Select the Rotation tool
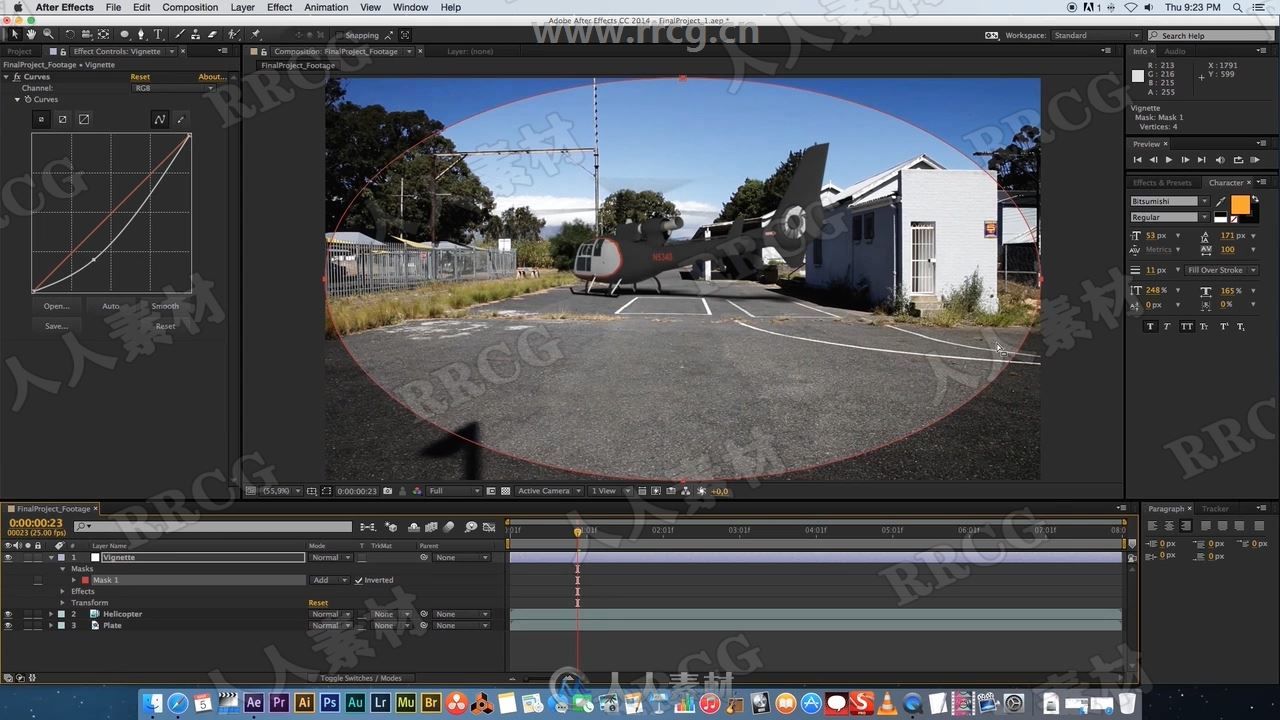The height and width of the screenshot is (720, 1280). [x=70, y=34]
